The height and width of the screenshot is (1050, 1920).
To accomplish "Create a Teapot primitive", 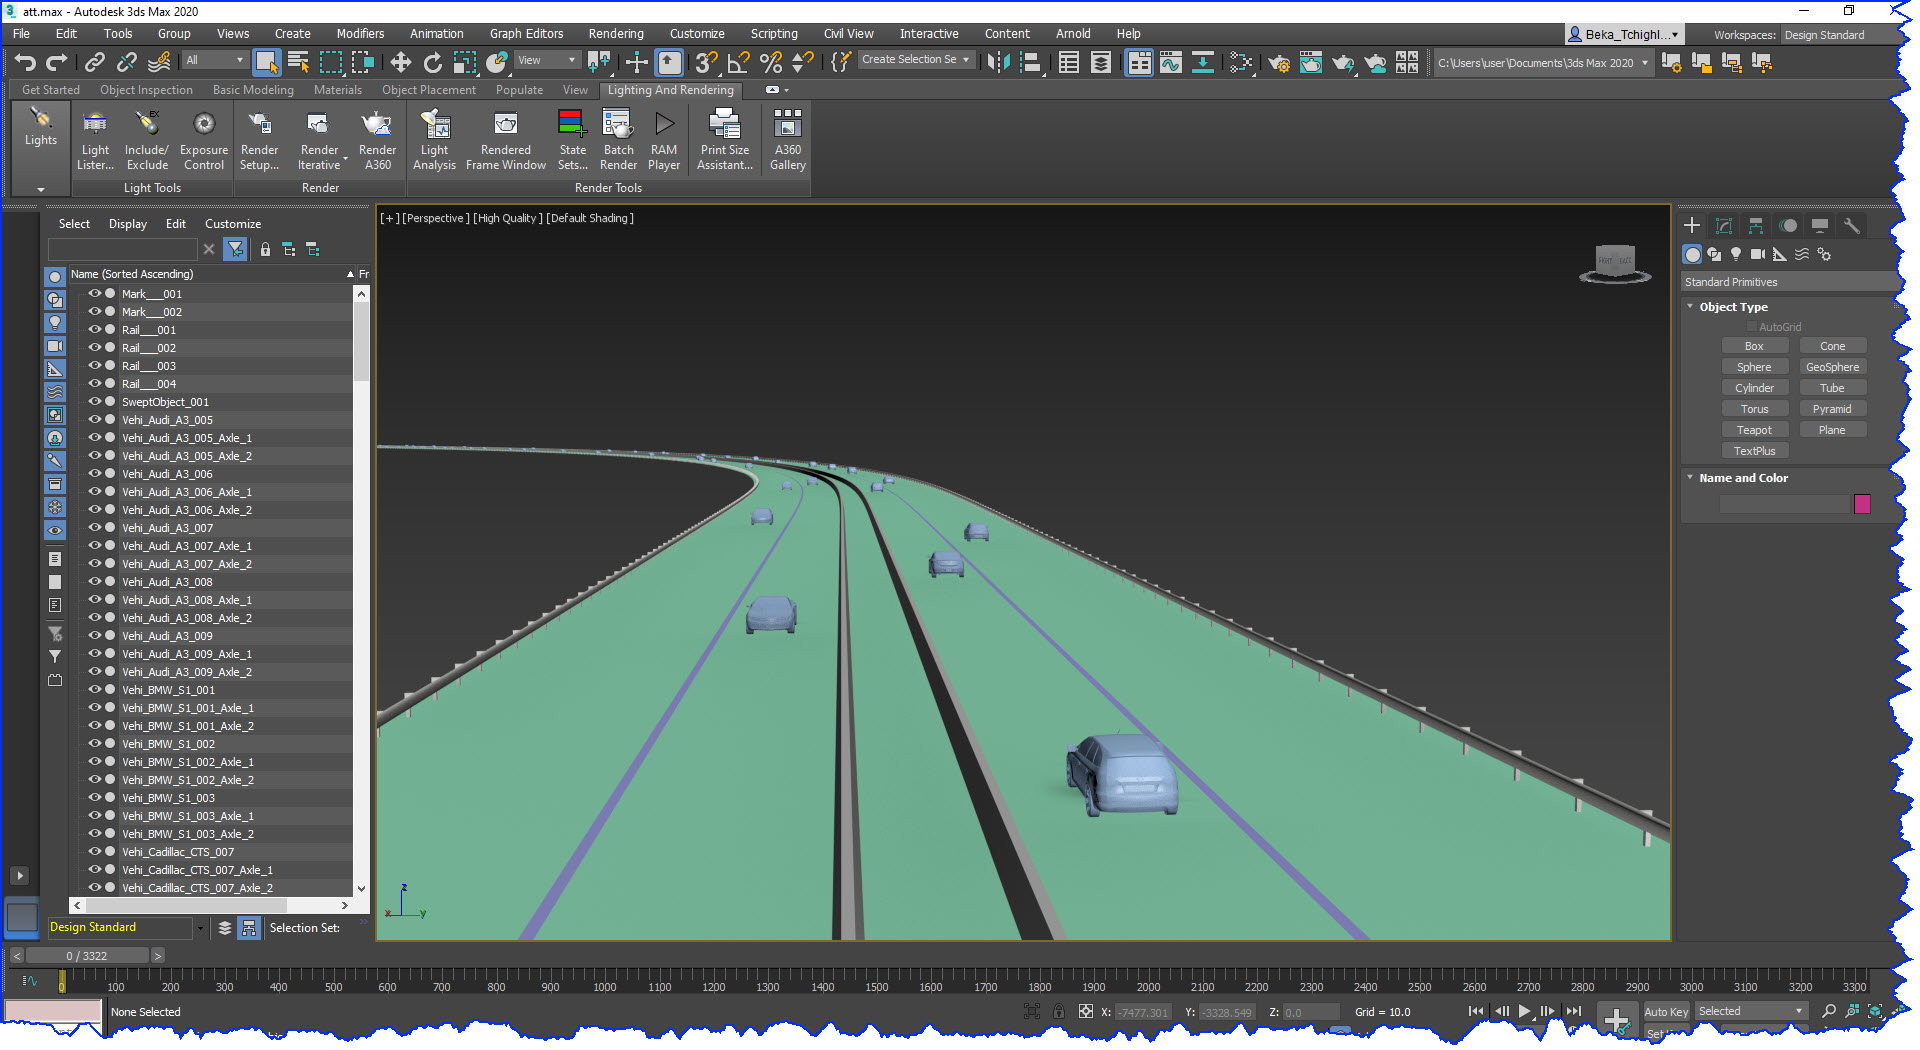I will pyautogui.click(x=1755, y=429).
